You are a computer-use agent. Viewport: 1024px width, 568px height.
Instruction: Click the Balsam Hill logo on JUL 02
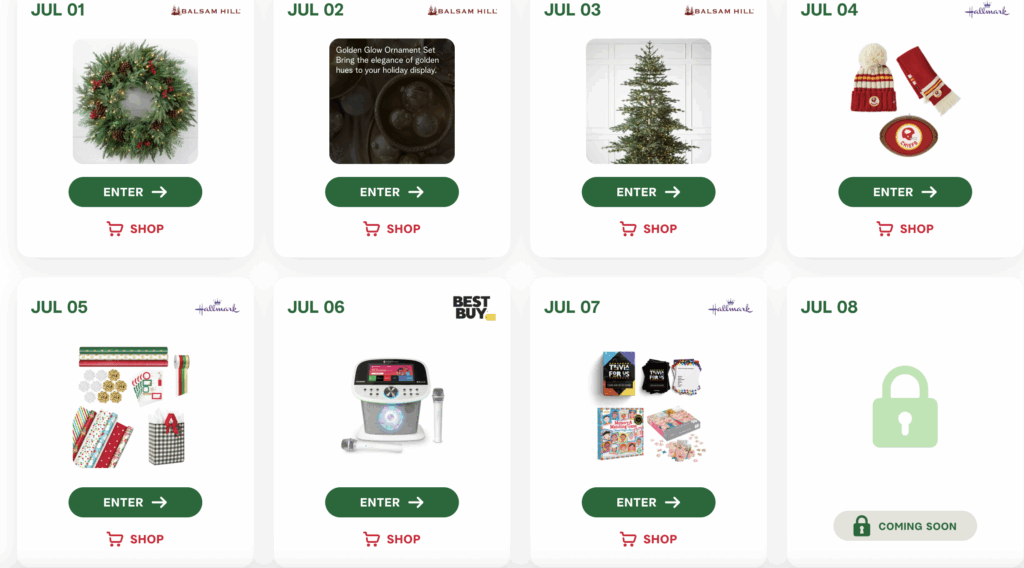[462, 10]
